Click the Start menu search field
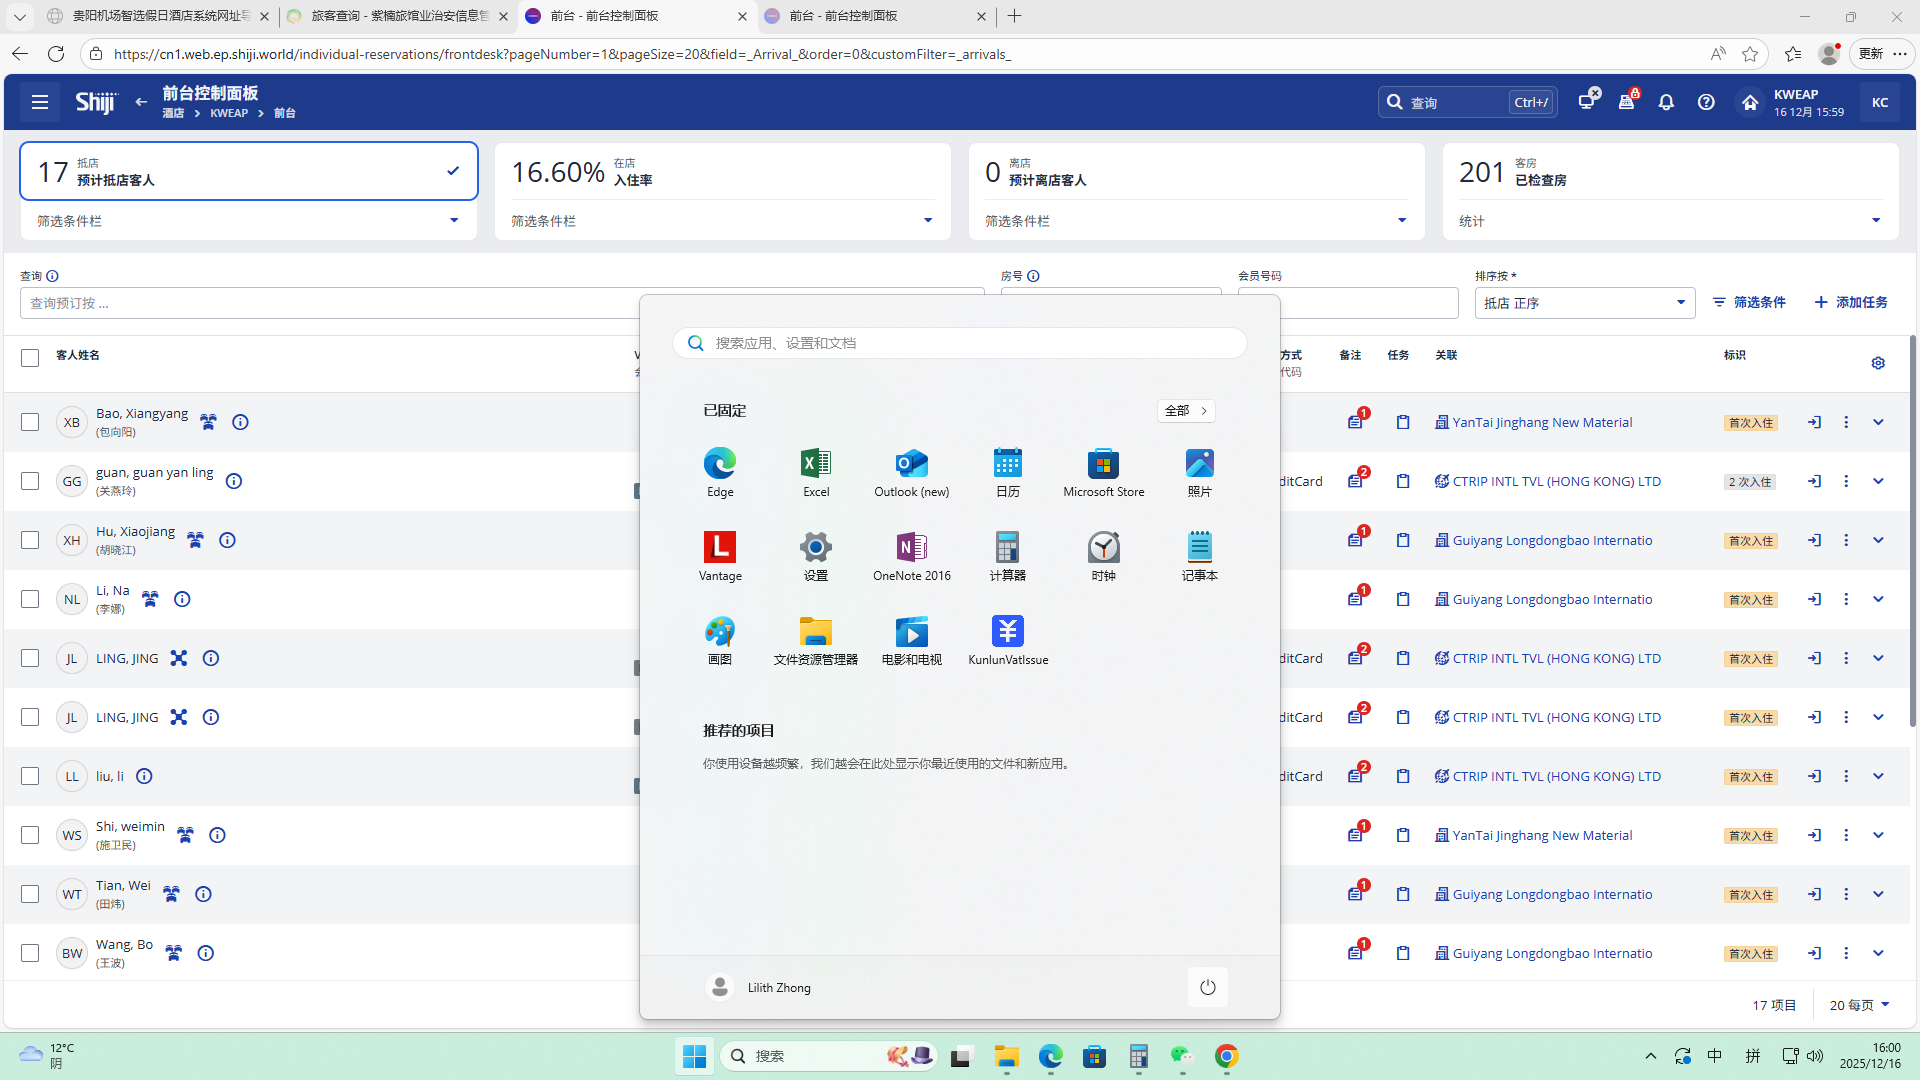1920x1080 pixels. tap(960, 343)
